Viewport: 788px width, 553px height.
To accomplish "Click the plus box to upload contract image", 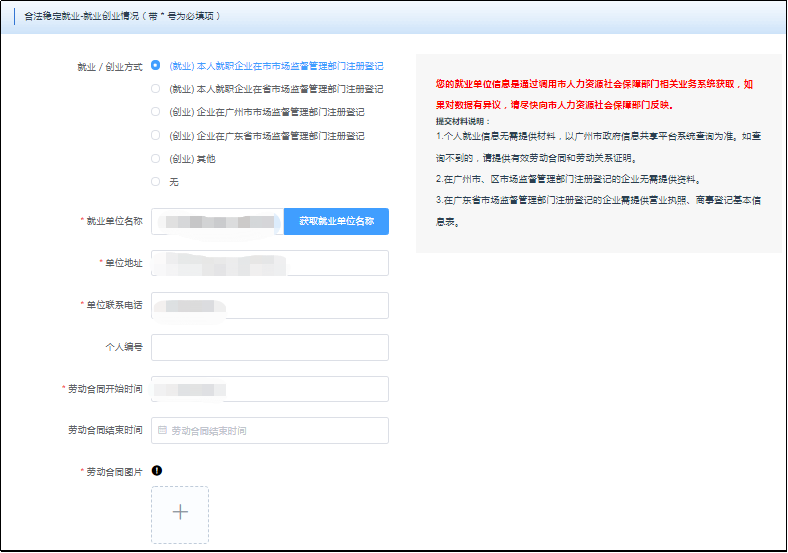I will [180, 515].
